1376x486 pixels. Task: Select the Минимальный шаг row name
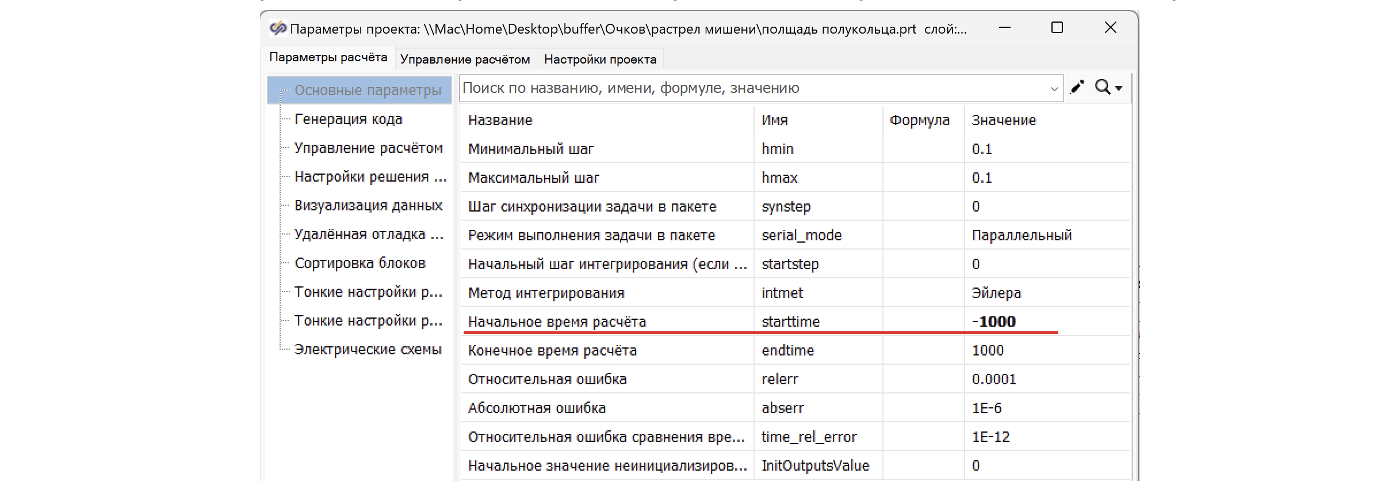tap(531, 149)
